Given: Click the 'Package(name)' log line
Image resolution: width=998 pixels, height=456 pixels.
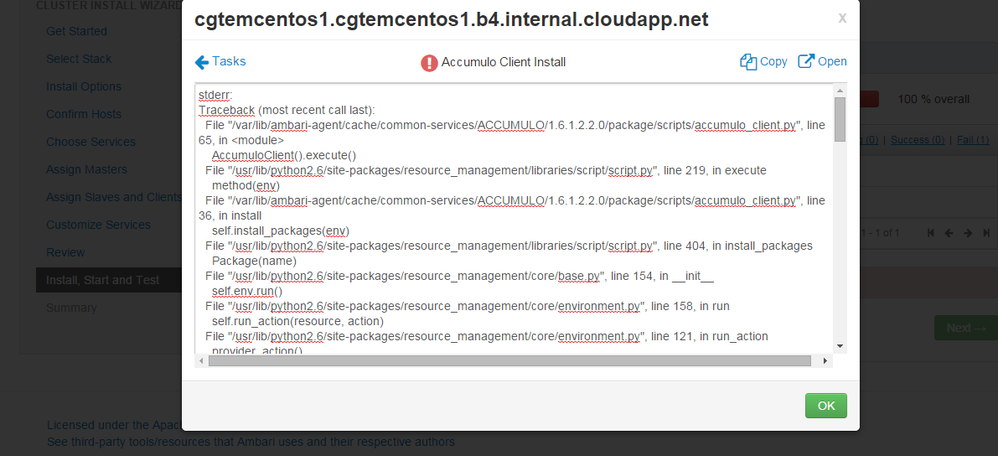Looking at the screenshot, I should pyautogui.click(x=254, y=260).
